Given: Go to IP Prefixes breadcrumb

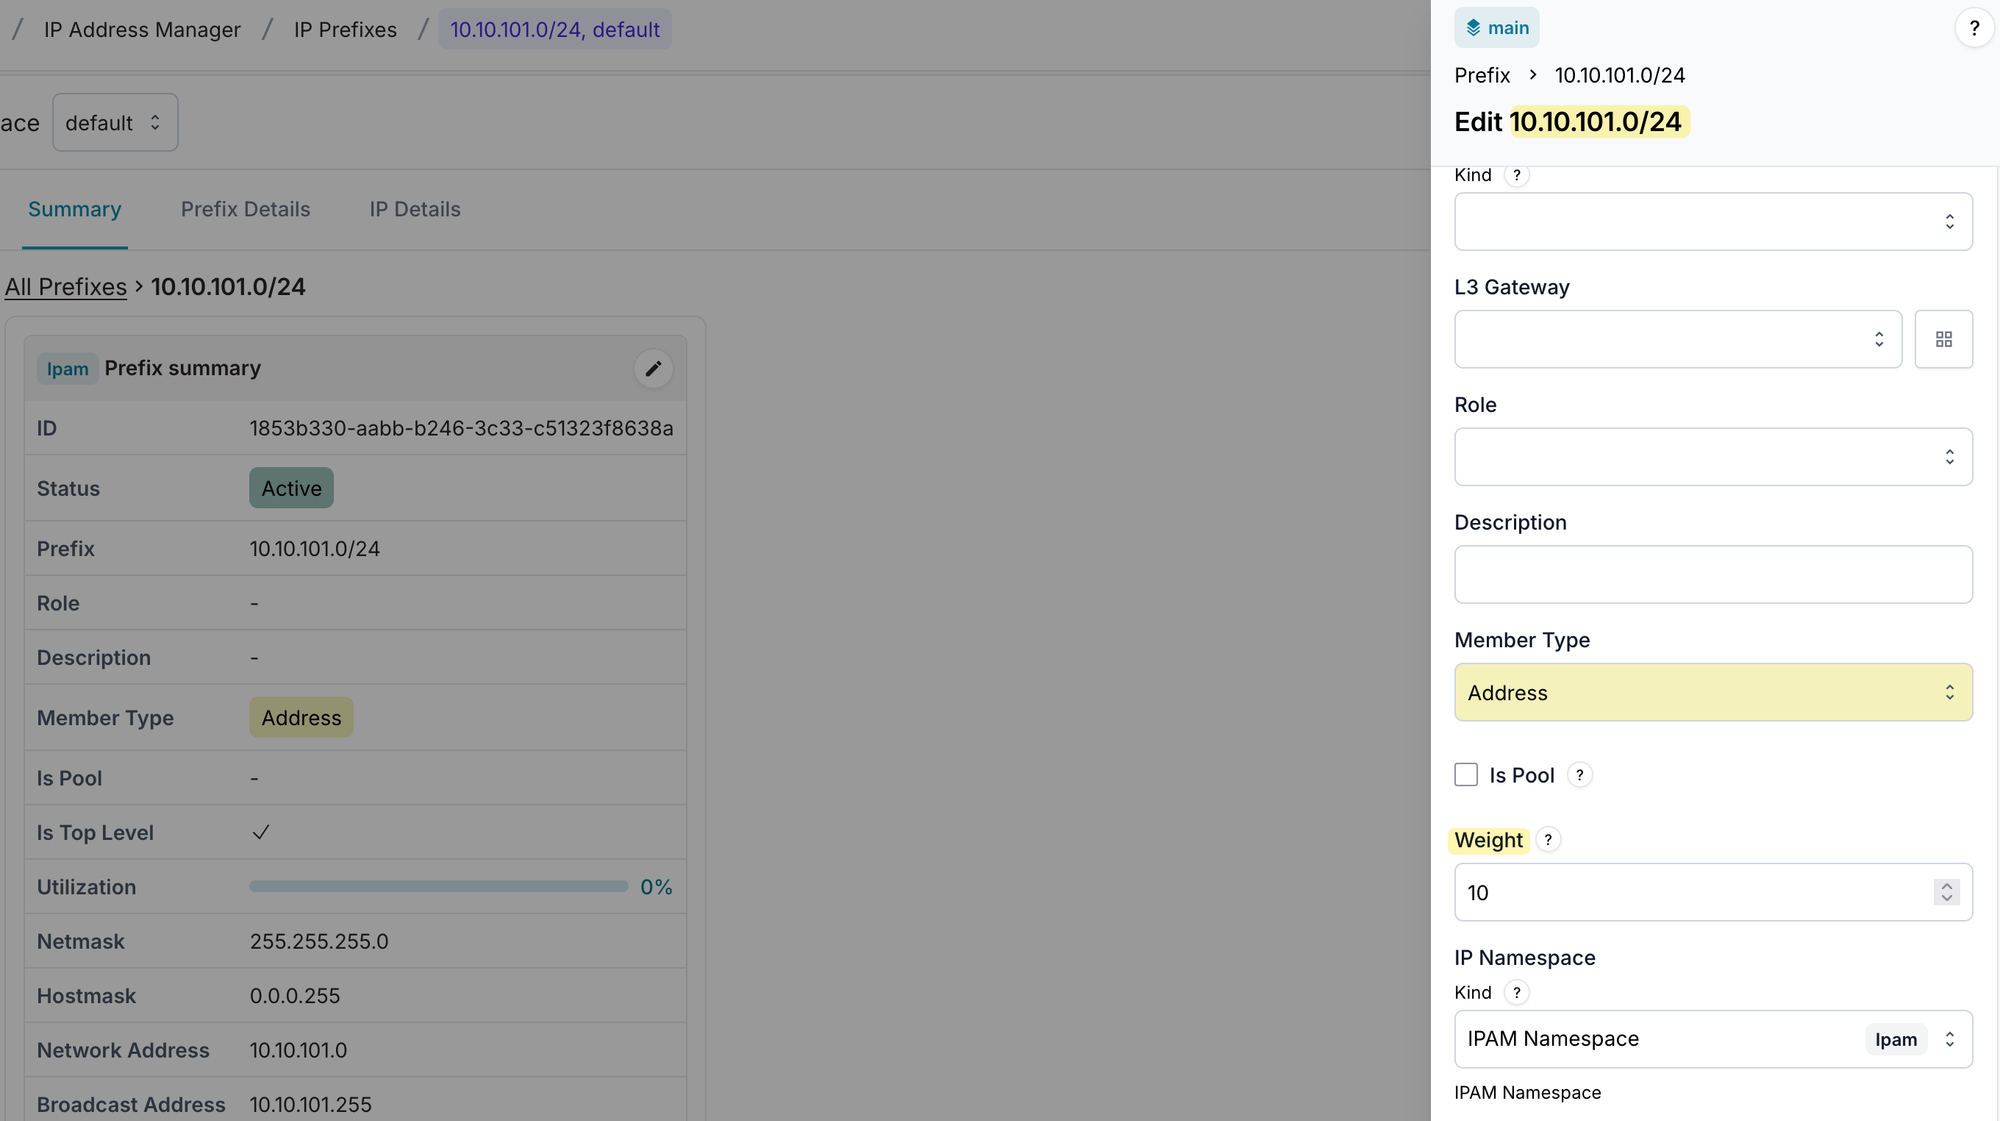Looking at the screenshot, I should 345,30.
